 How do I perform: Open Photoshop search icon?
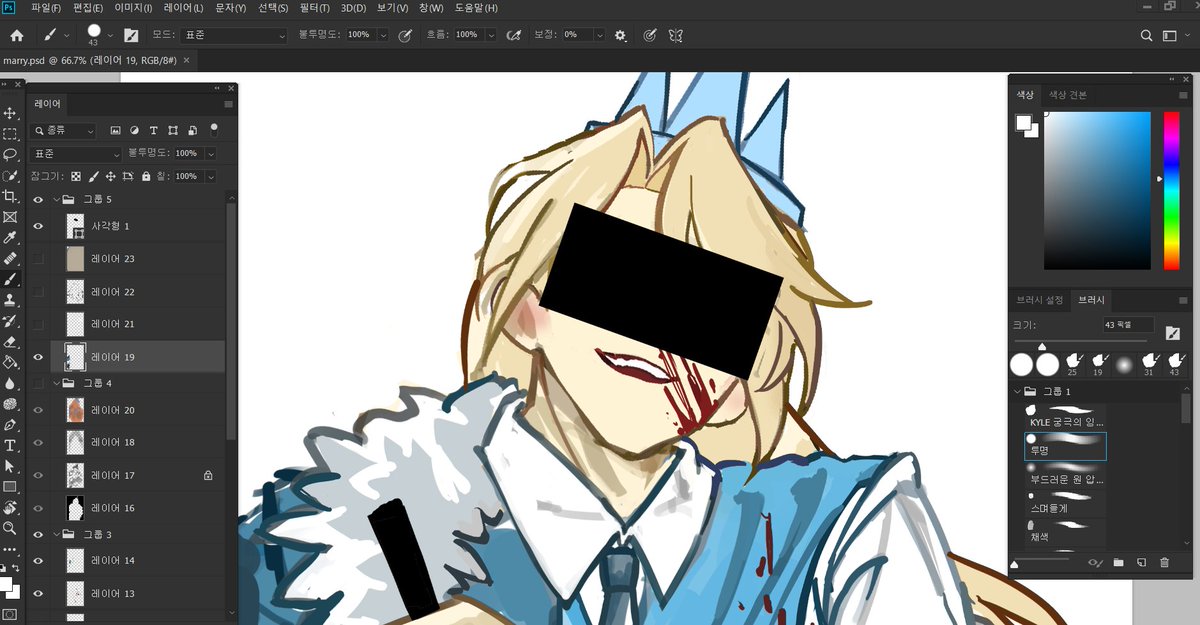(x=1147, y=35)
